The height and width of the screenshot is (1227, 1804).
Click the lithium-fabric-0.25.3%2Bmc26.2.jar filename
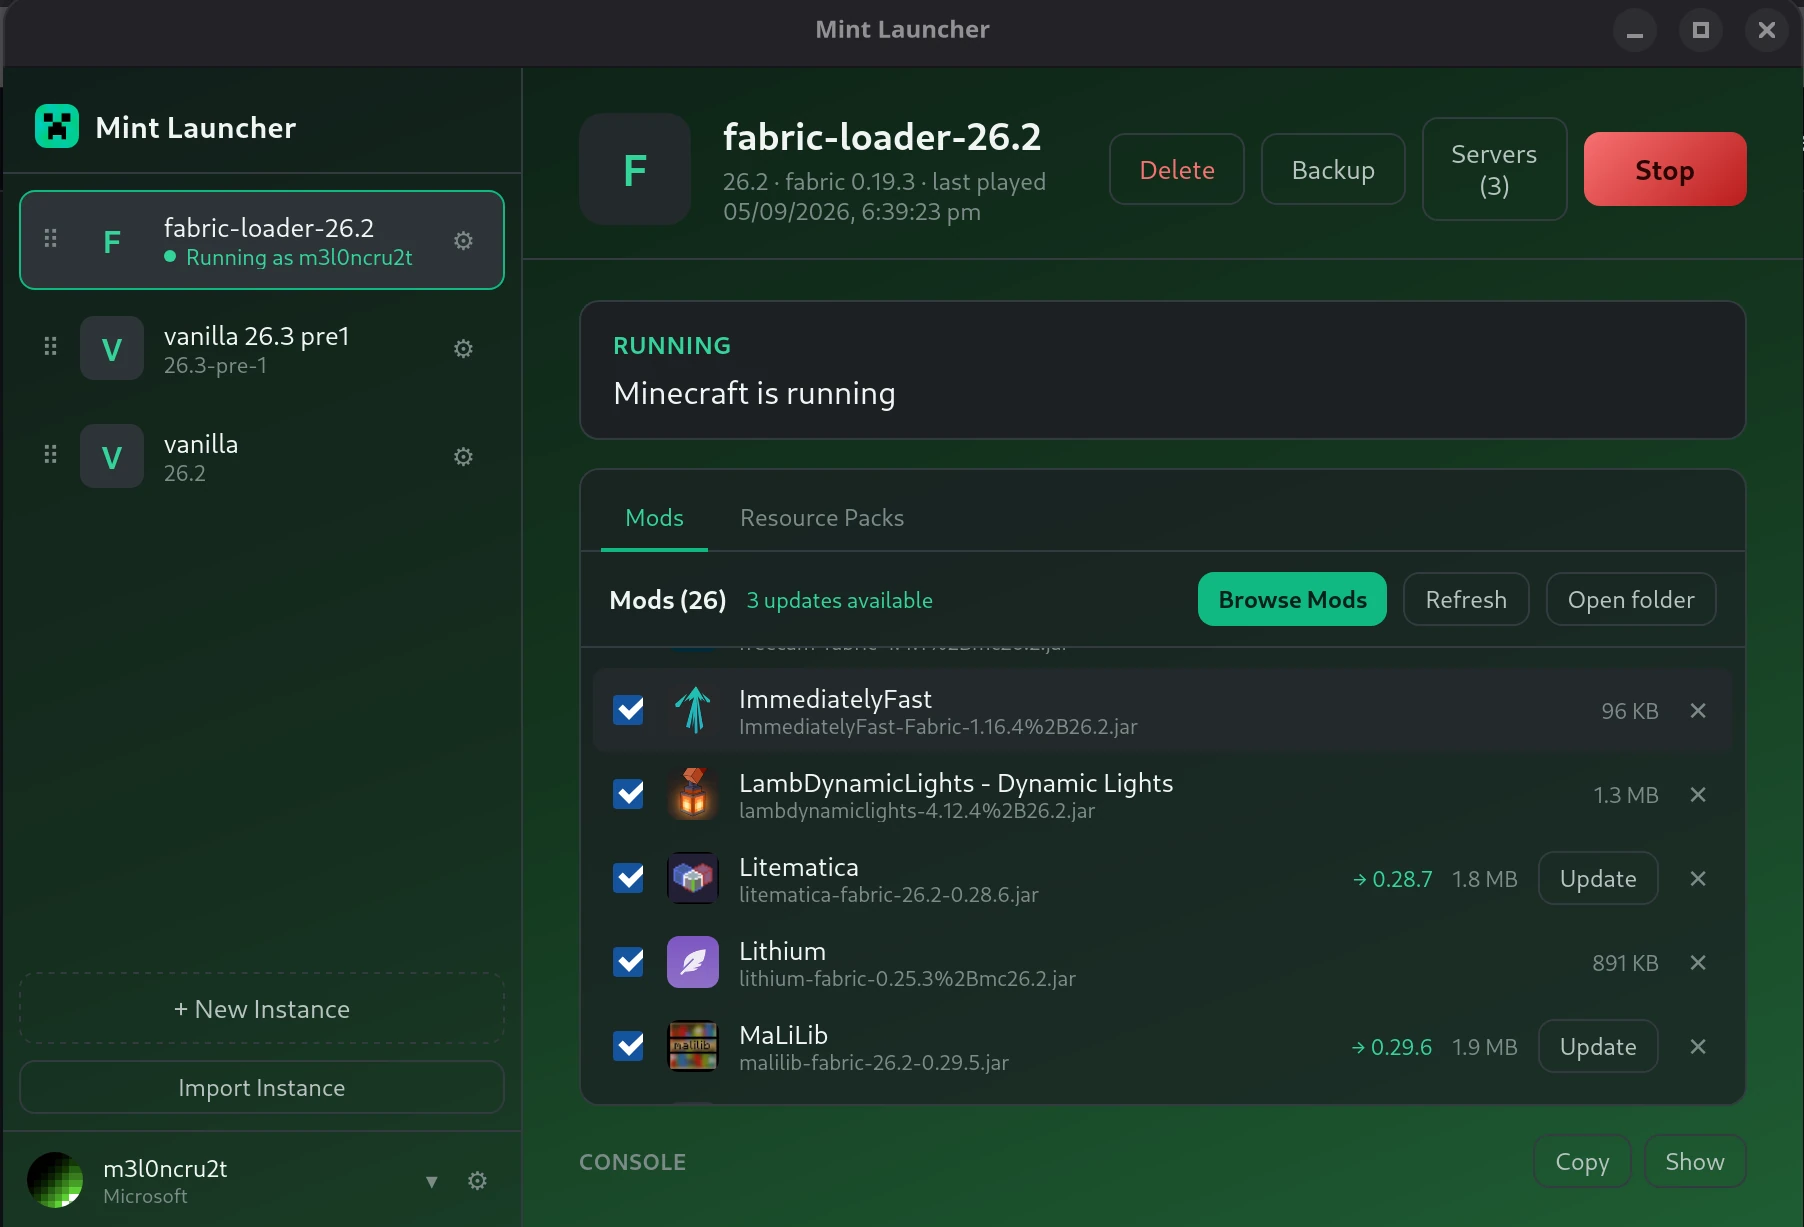pos(907,979)
